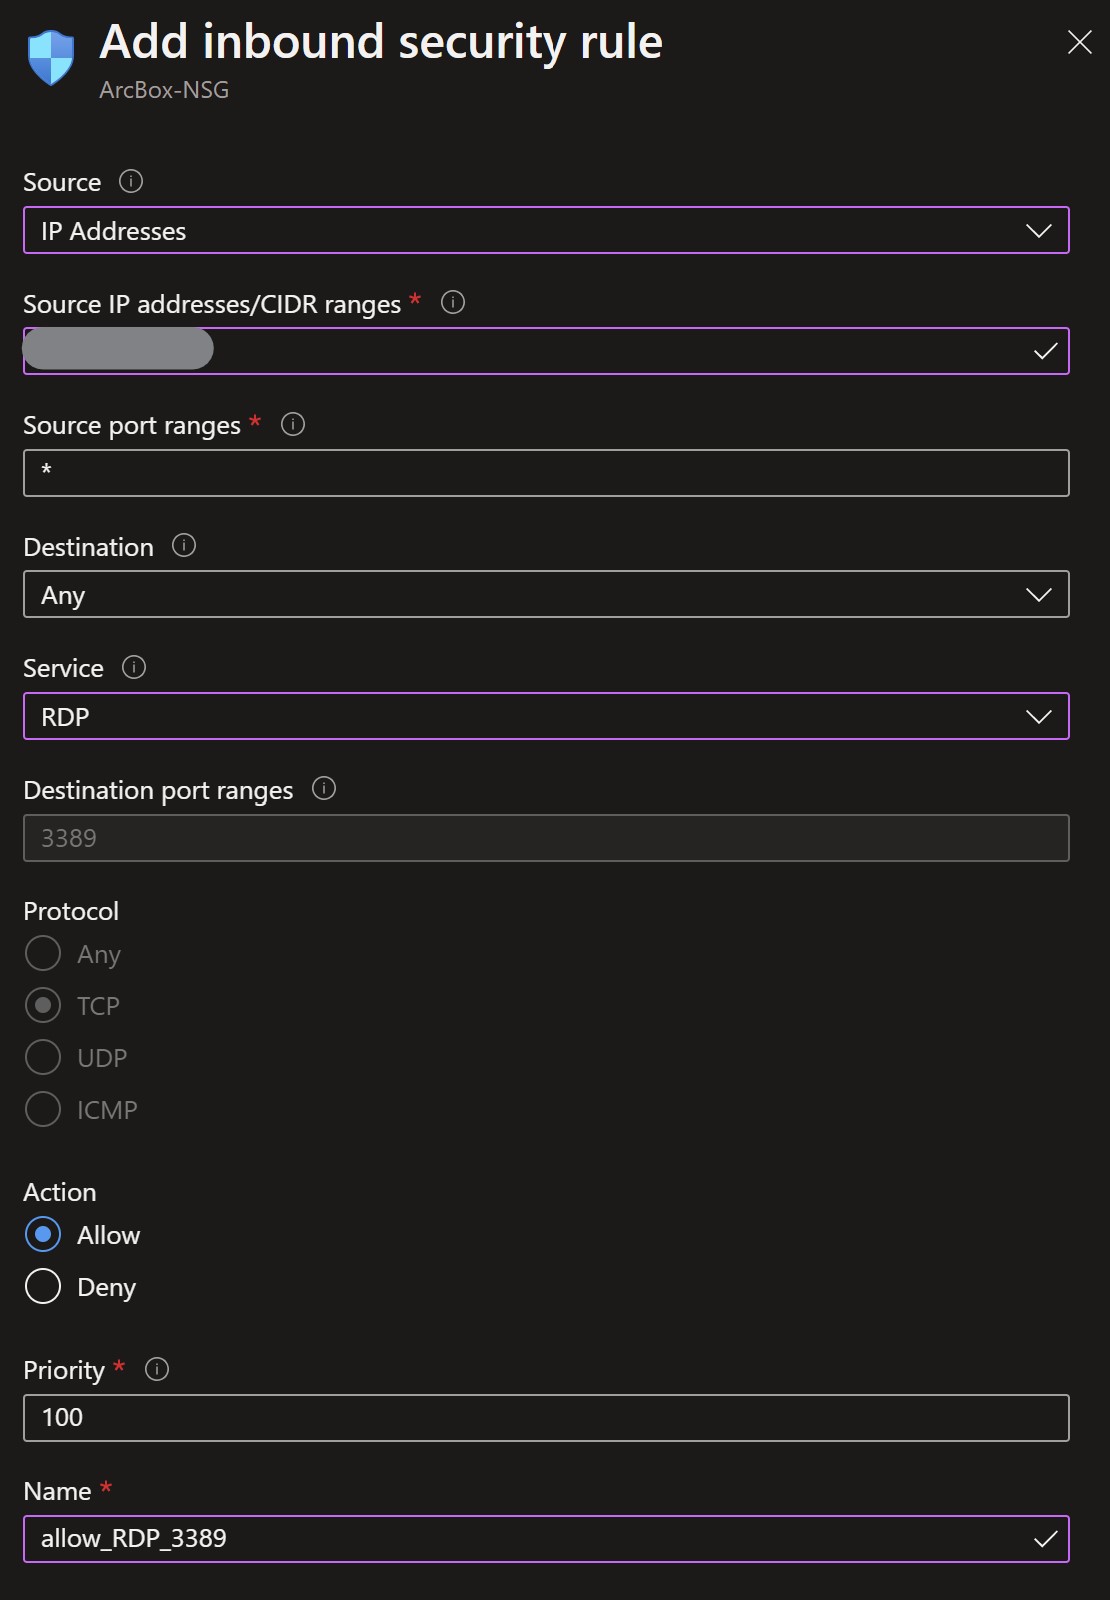Select the UDP protocol radio button
This screenshot has width=1110, height=1600.
point(43,1057)
